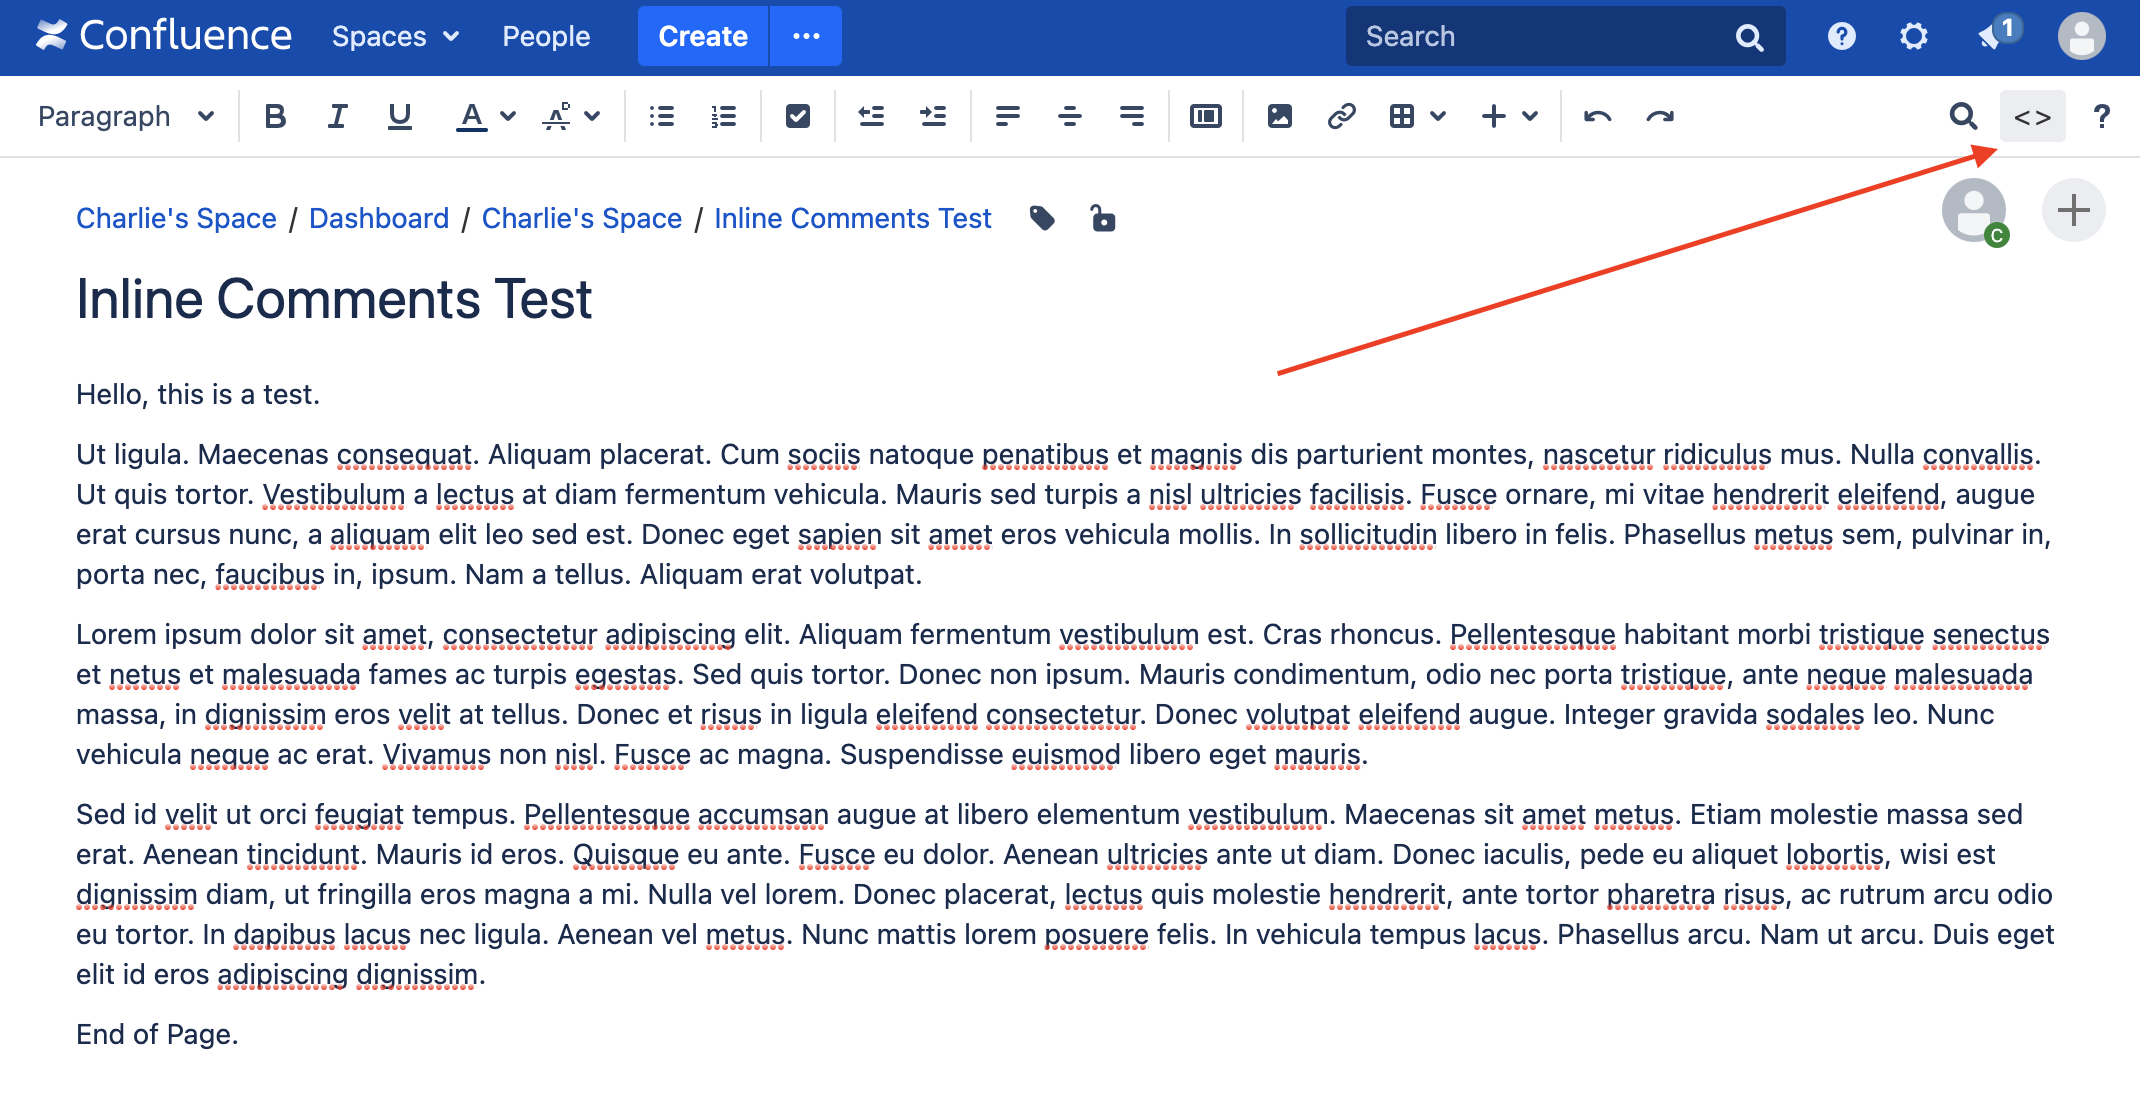Click the page layout icon

tap(1205, 117)
